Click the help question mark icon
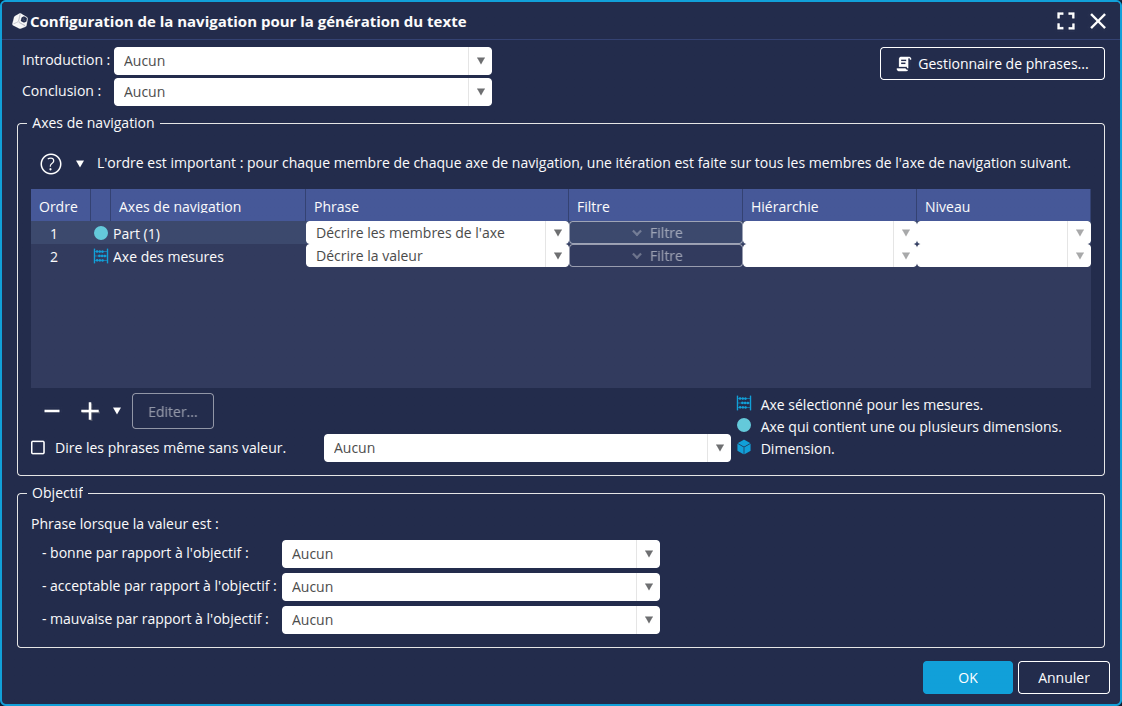Viewport: 1122px width, 706px height. (x=51, y=164)
